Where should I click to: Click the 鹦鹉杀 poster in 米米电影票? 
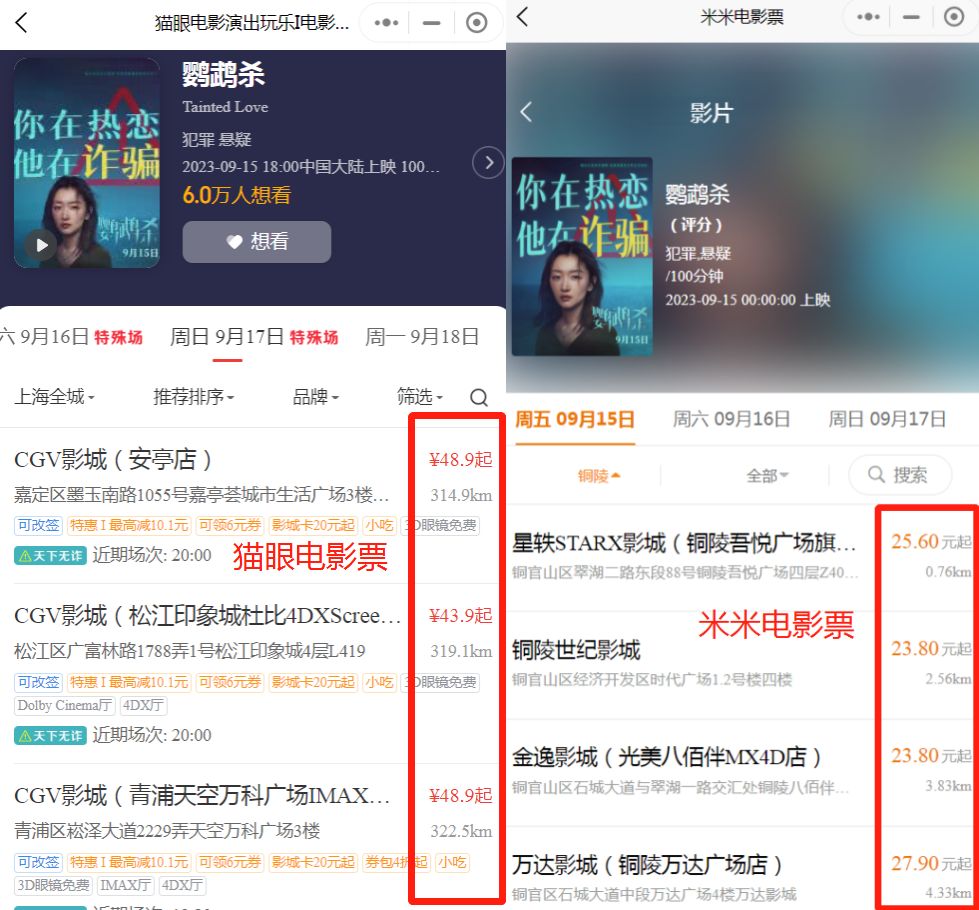click(582, 256)
